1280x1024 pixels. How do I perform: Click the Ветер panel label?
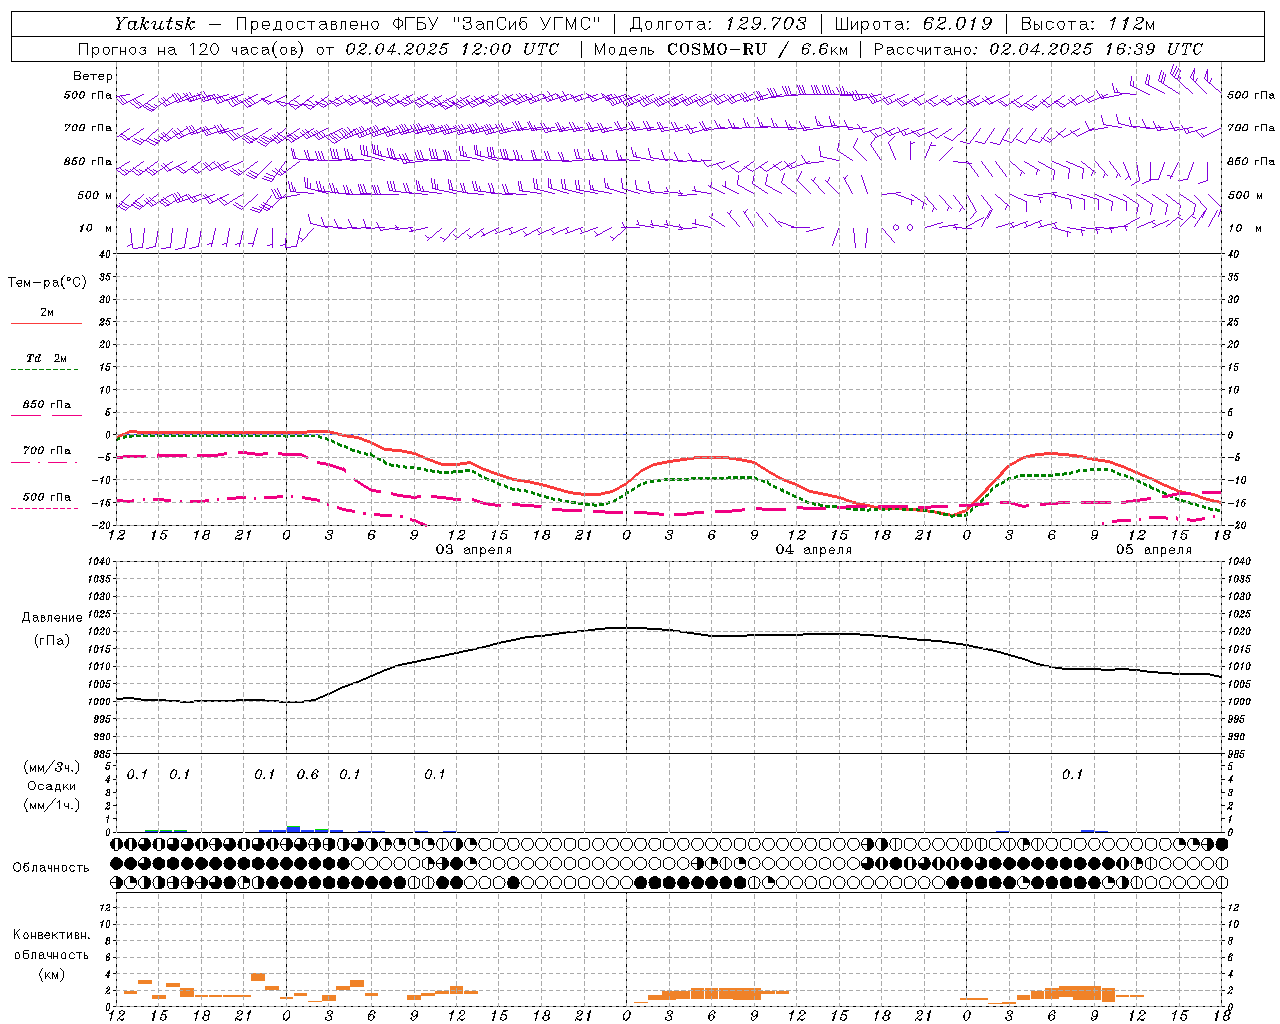coord(93,76)
